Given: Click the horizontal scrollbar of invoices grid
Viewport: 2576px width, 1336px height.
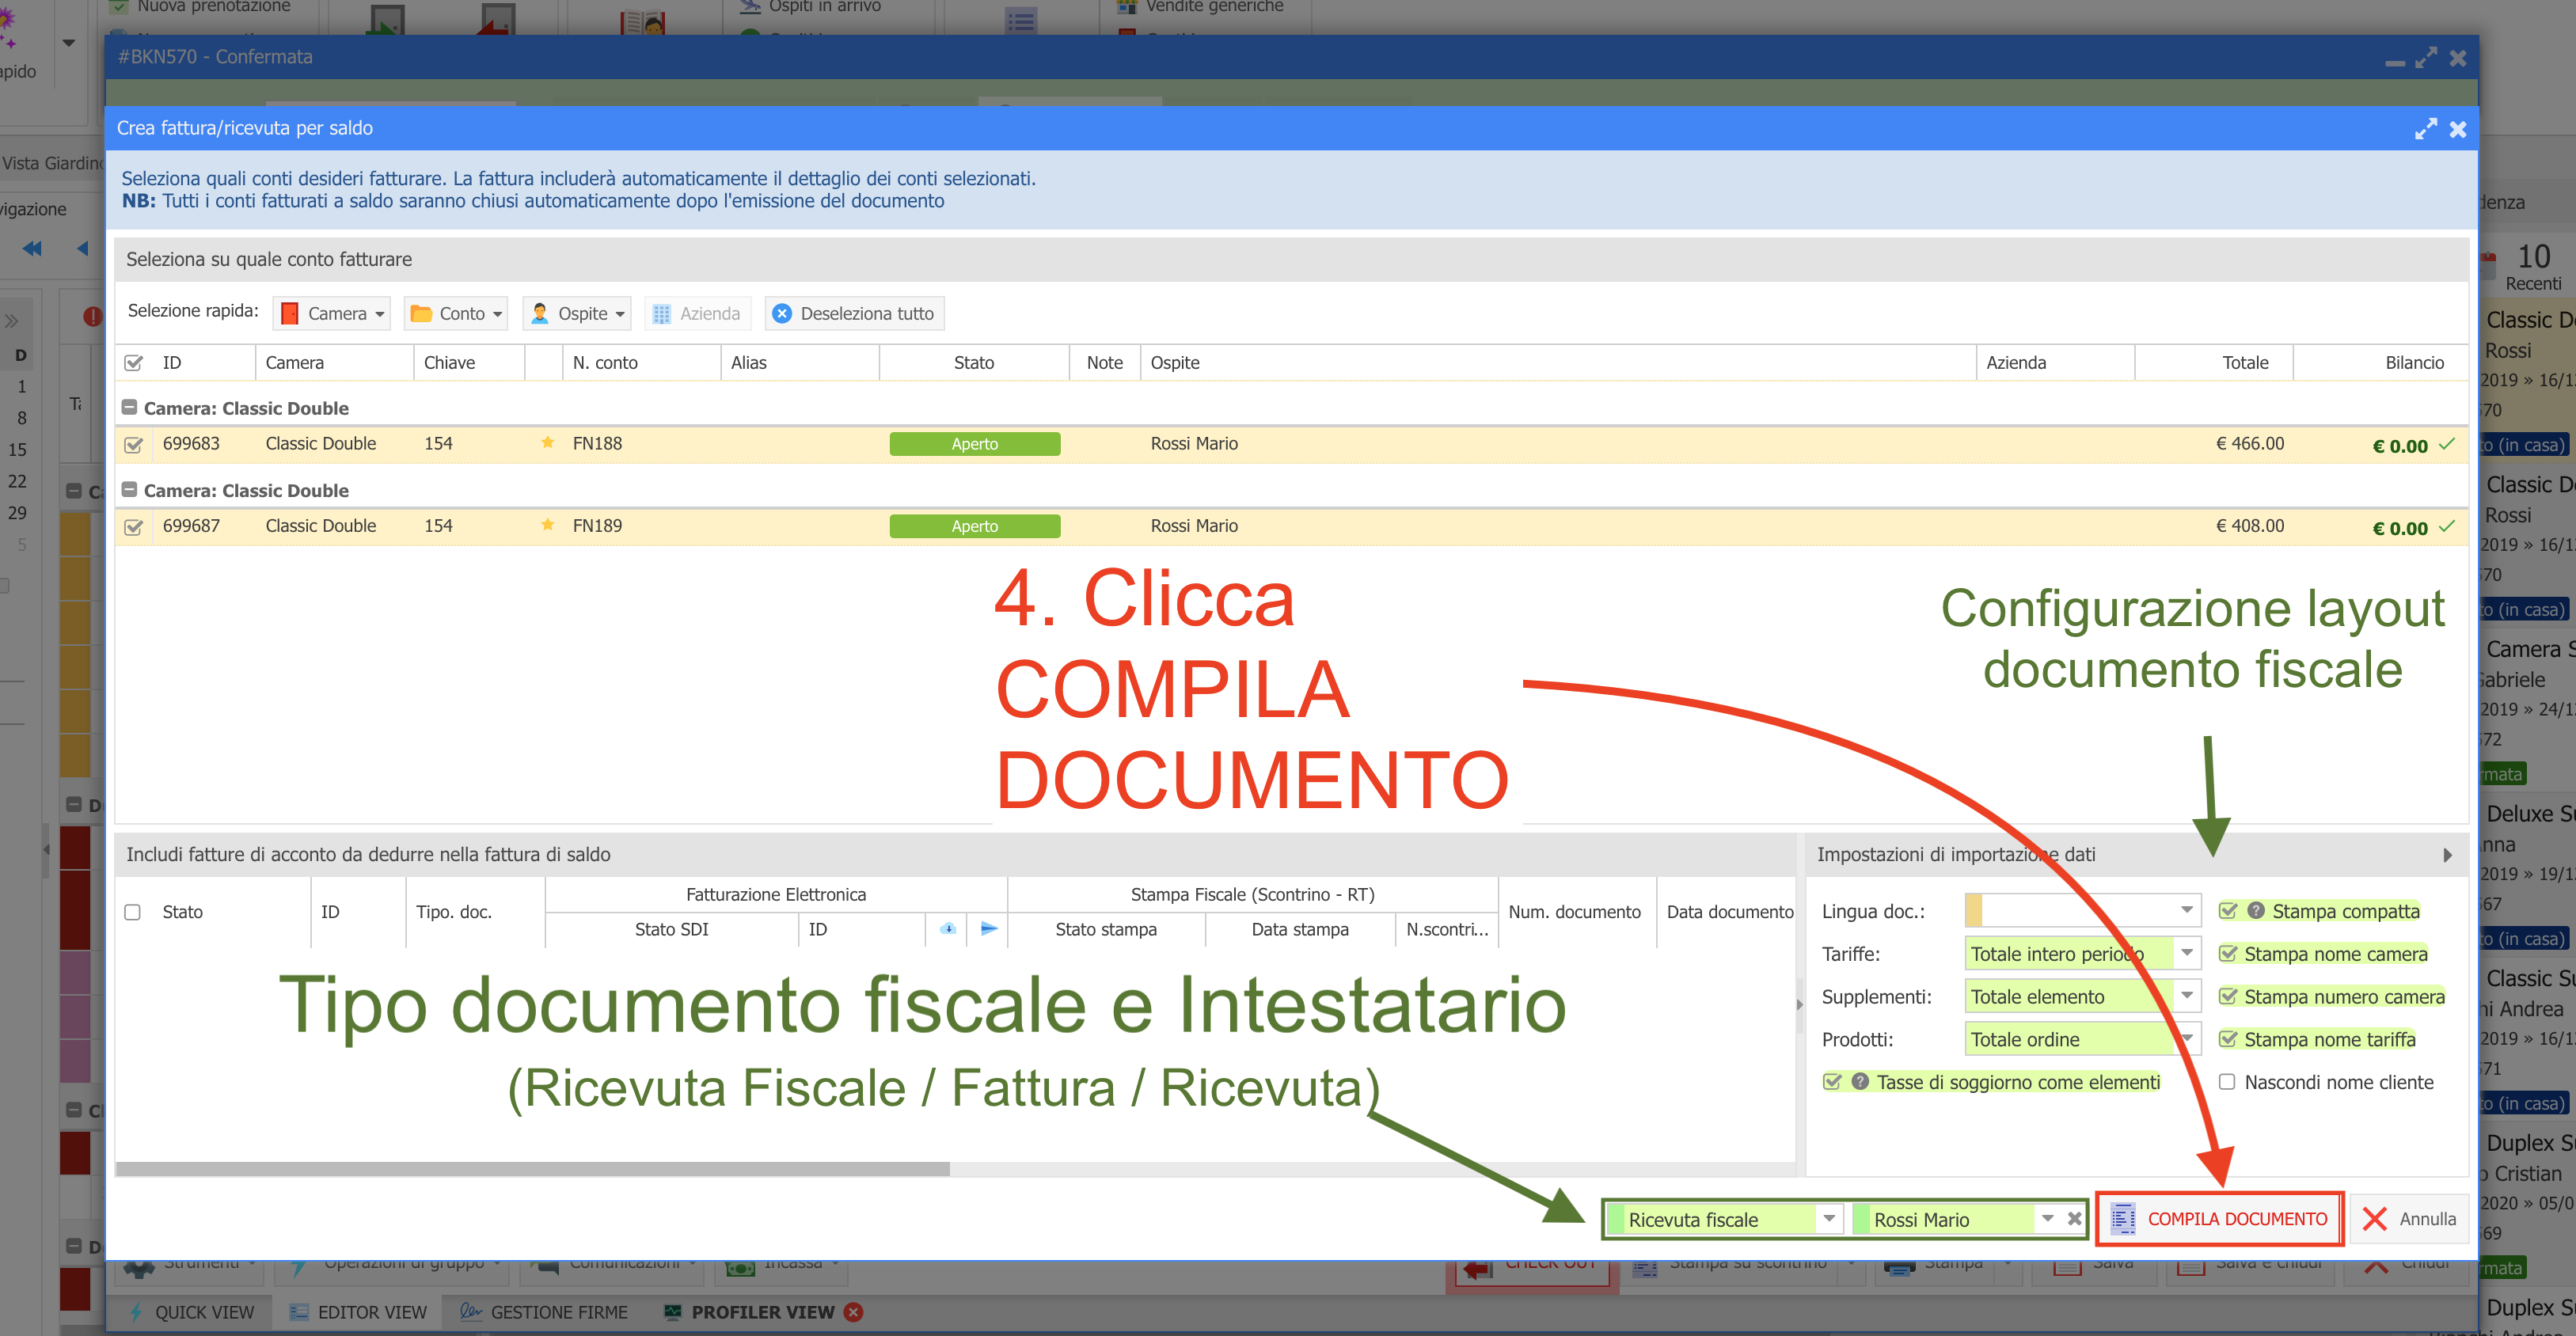Looking at the screenshot, I should pos(533,1169).
